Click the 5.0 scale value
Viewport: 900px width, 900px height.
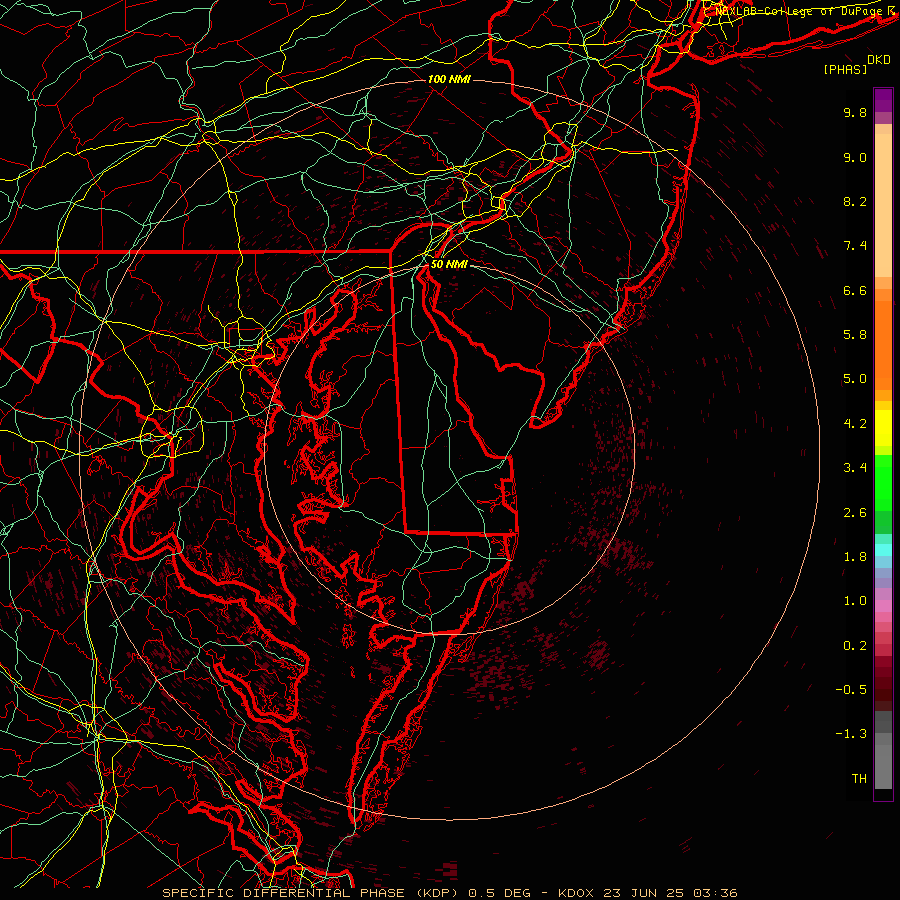(x=855, y=379)
